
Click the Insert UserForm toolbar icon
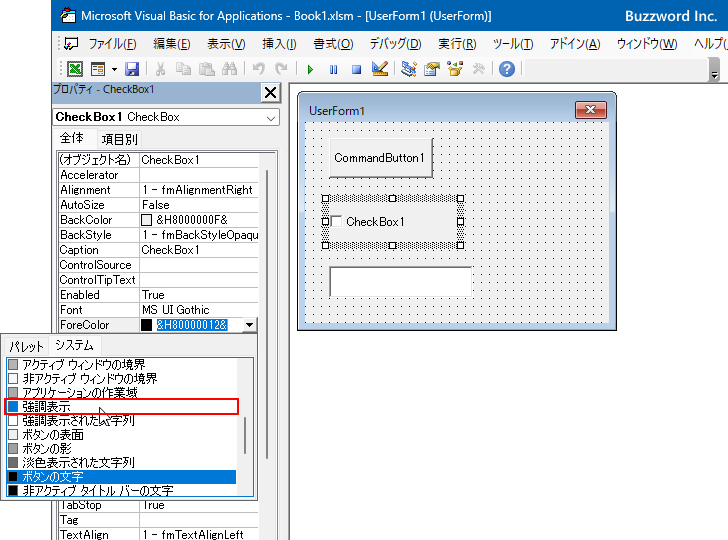point(98,69)
